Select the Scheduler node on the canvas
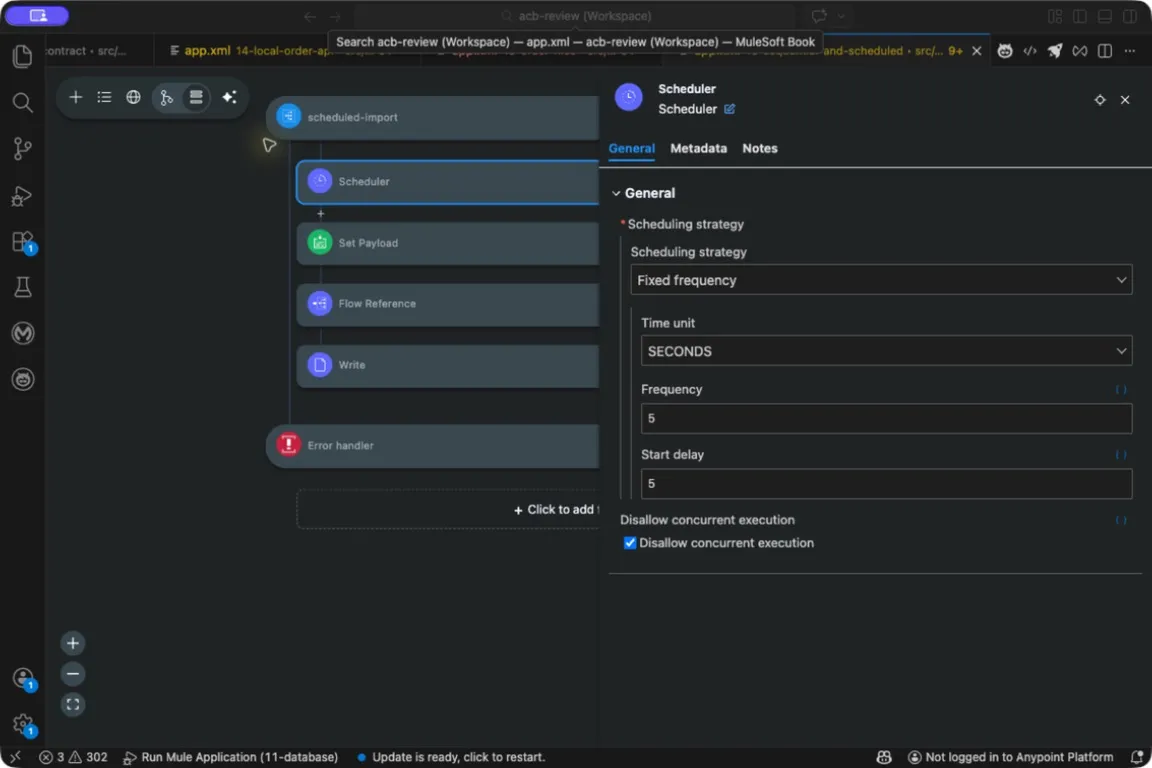Image resolution: width=1152 pixels, height=768 pixels. [x=447, y=182]
